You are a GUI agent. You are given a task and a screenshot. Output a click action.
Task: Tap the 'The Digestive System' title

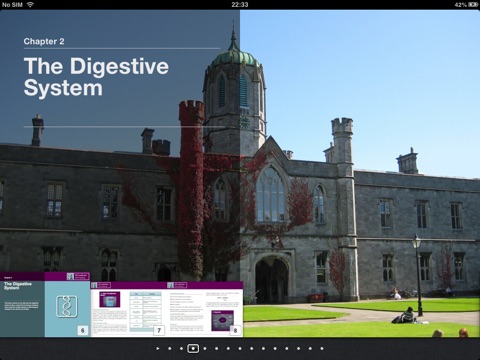[x=96, y=77]
